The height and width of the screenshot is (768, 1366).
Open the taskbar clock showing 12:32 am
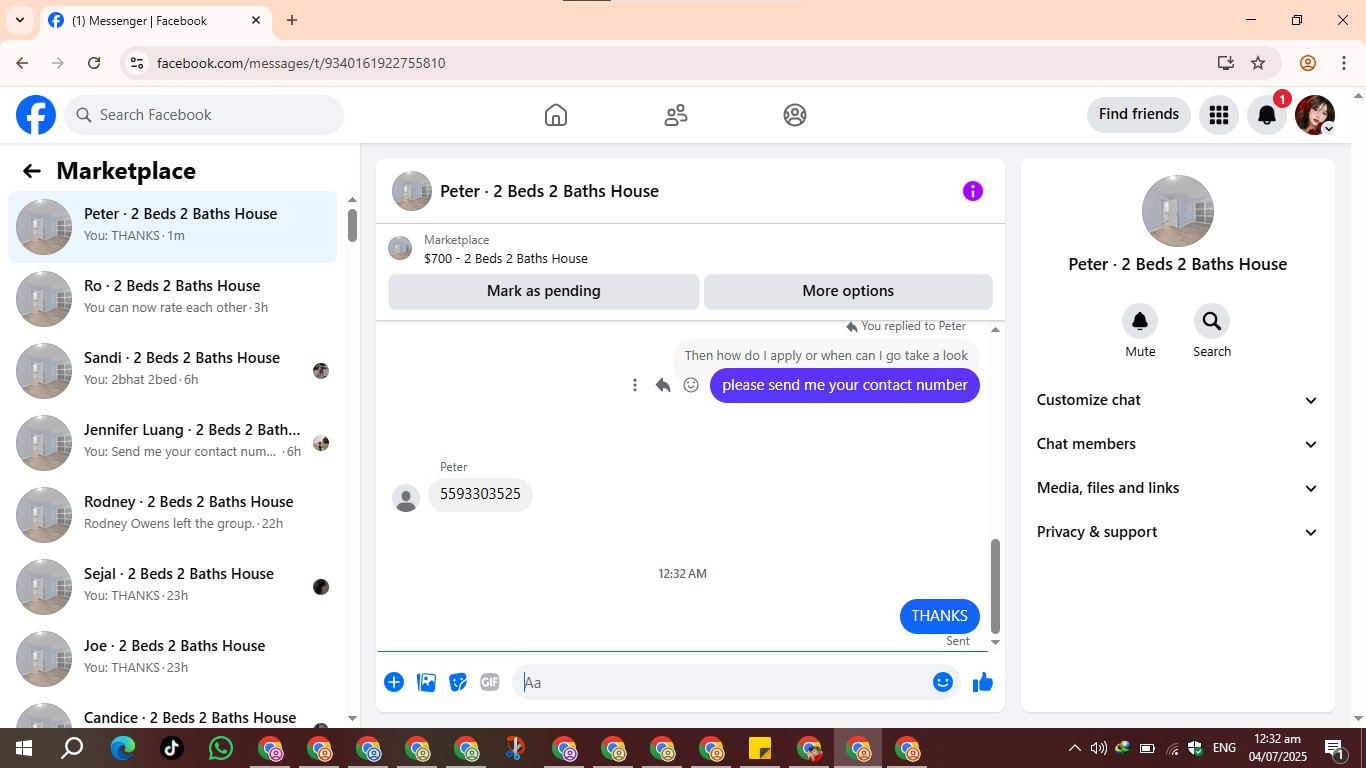click(1277, 747)
